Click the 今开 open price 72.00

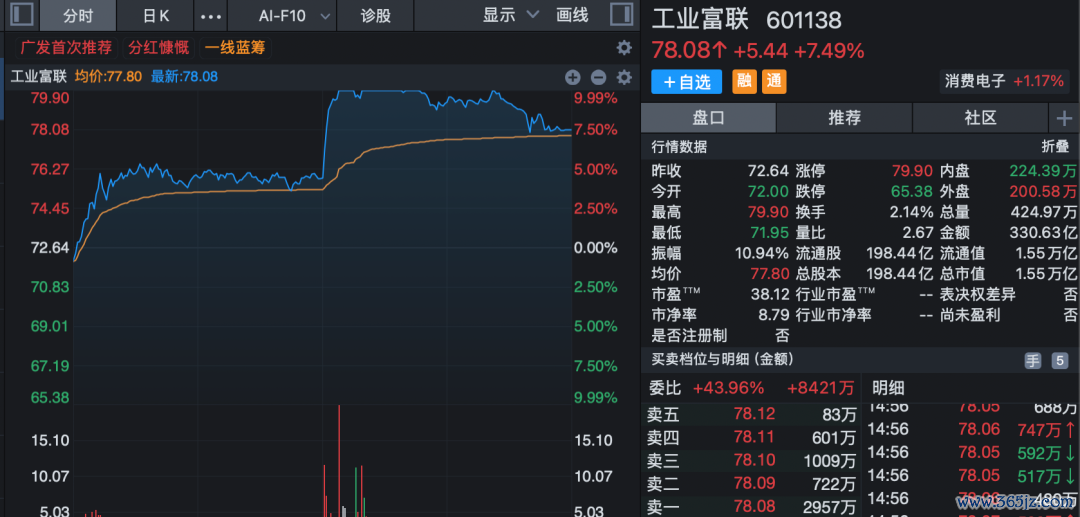770,191
